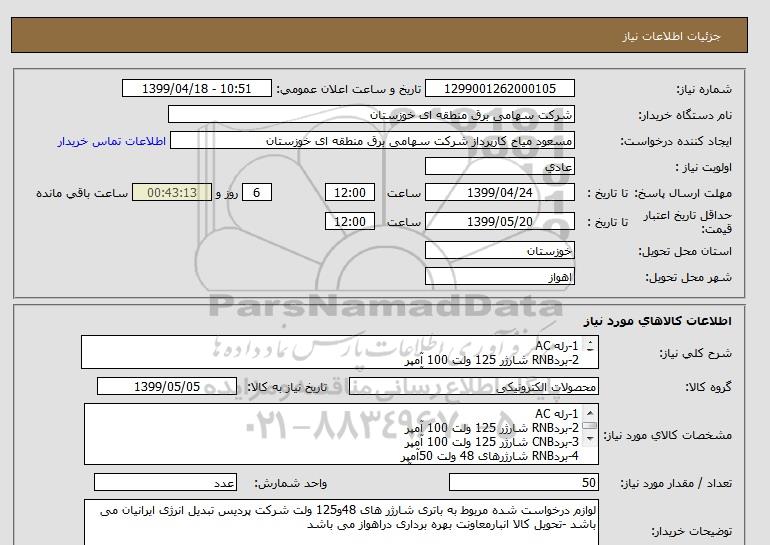770x545 pixels.
Task: Click the goods group field محصولات الکترونیکی
Action: 473,386
